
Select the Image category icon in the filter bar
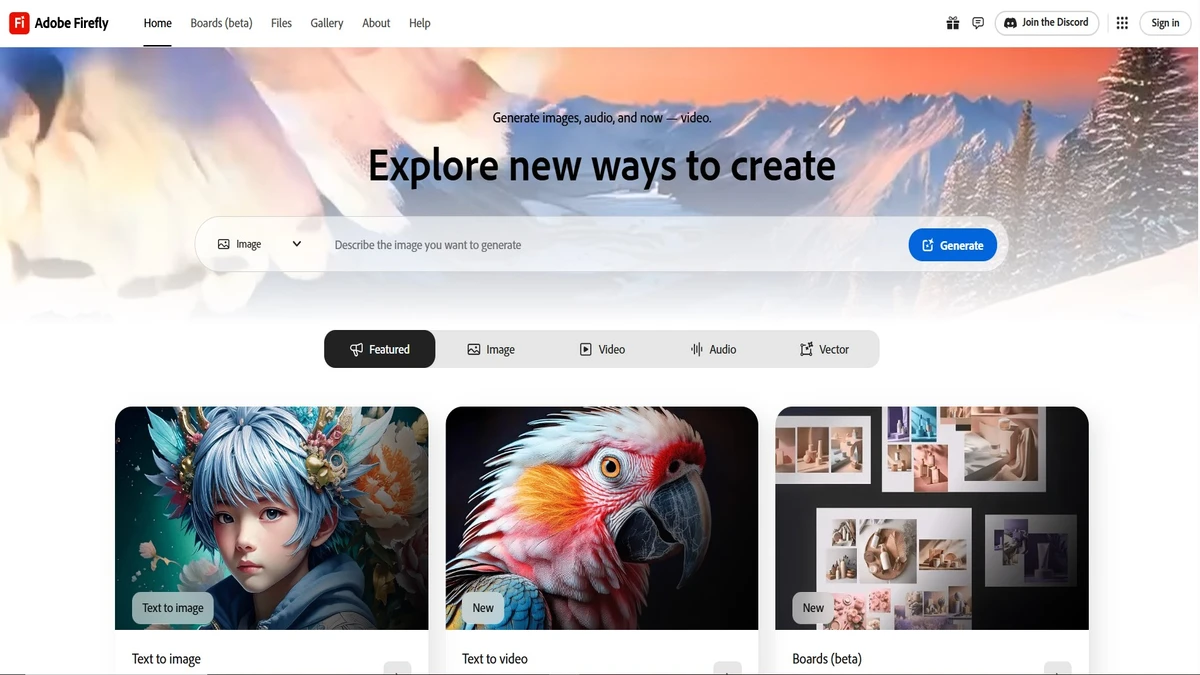pyautogui.click(x=474, y=348)
